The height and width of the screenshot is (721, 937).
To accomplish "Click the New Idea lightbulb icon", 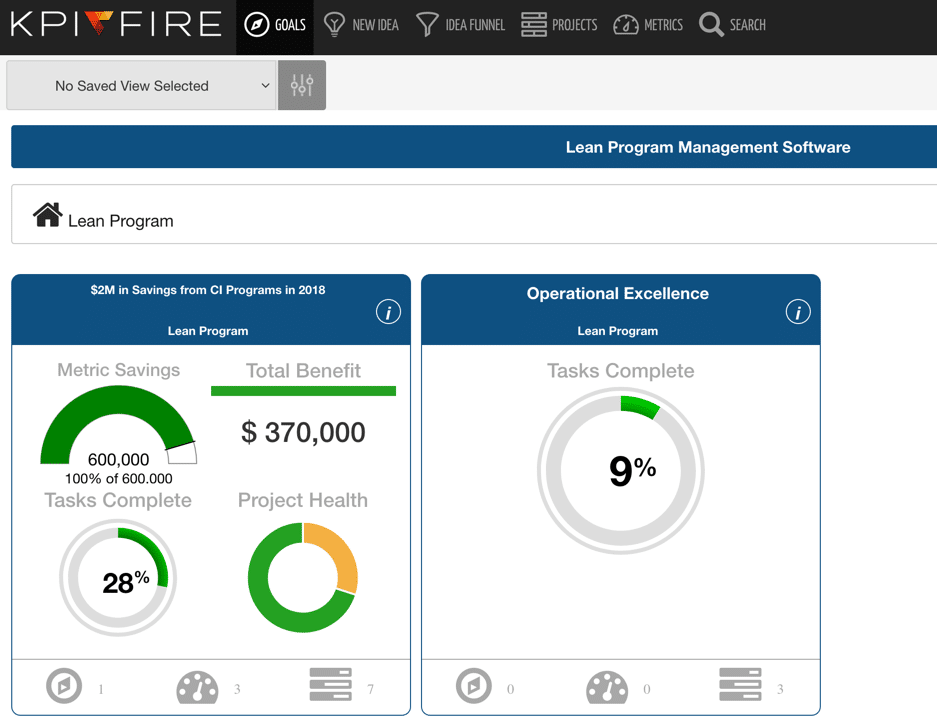I will [x=334, y=24].
